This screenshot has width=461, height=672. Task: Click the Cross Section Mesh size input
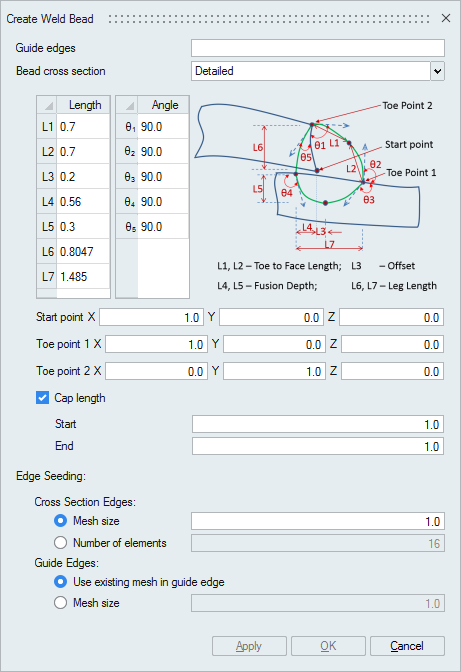(318, 521)
